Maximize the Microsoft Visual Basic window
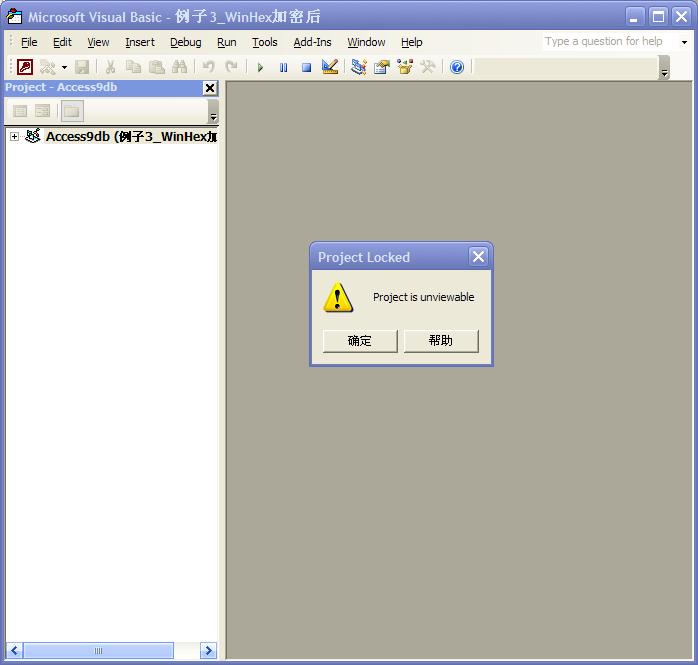The image size is (698, 665). 658,17
